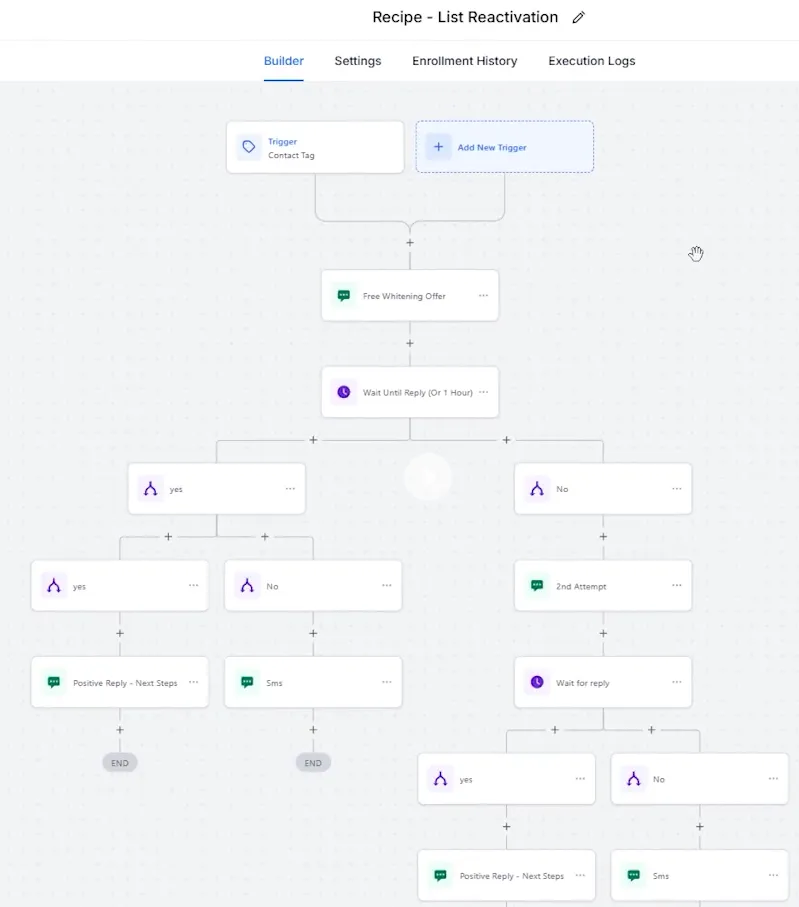
Task: Click the pencil icon to rename the recipe
Action: click(579, 17)
